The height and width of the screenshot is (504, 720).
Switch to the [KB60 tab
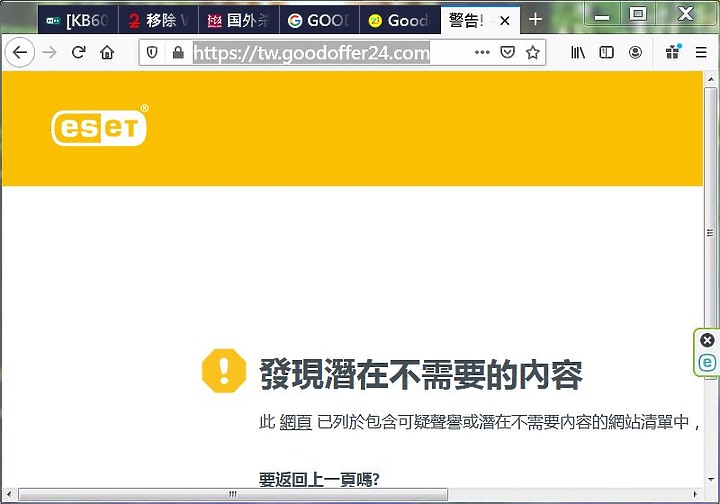click(x=78, y=20)
